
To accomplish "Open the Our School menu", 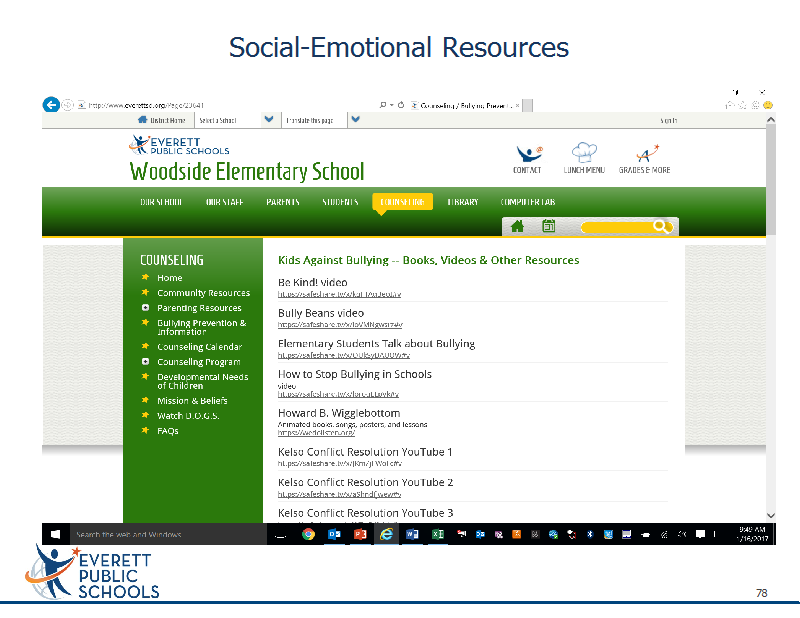I will point(161,202).
